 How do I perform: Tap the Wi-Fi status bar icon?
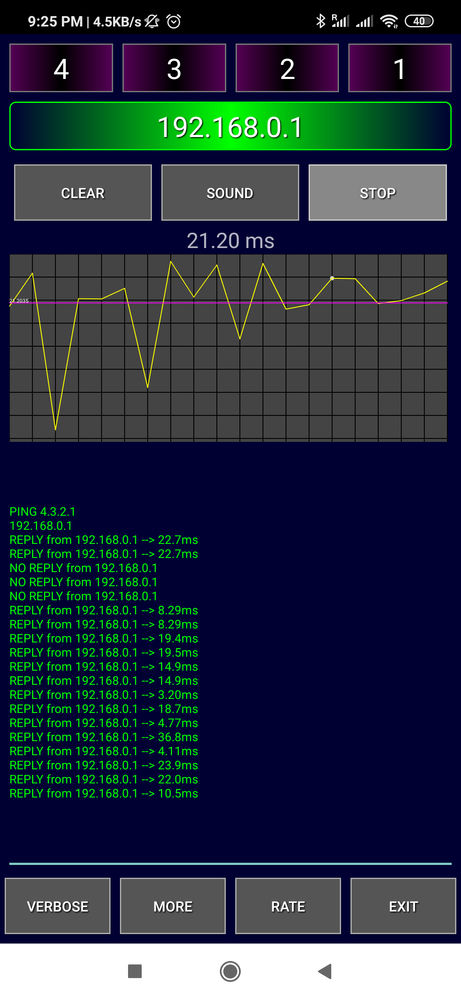point(389,21)
